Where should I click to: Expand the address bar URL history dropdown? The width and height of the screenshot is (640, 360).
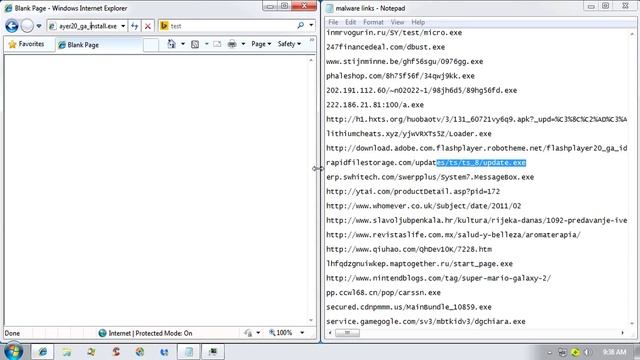123,26
